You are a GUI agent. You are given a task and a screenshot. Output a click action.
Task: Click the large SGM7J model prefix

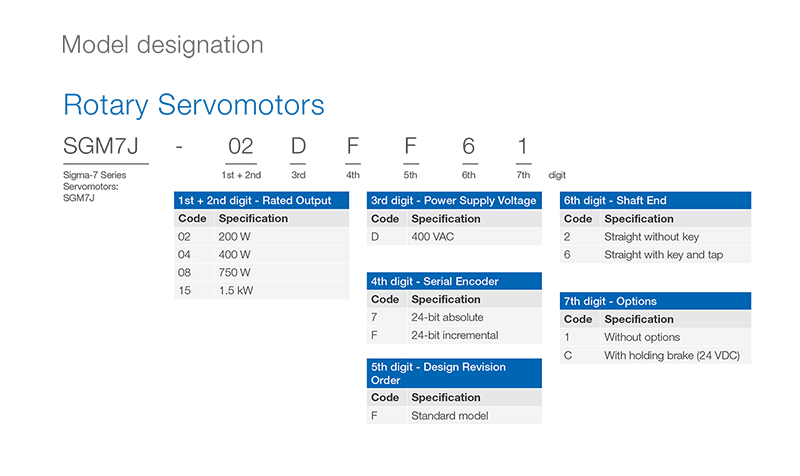click(x=105, y=147)
